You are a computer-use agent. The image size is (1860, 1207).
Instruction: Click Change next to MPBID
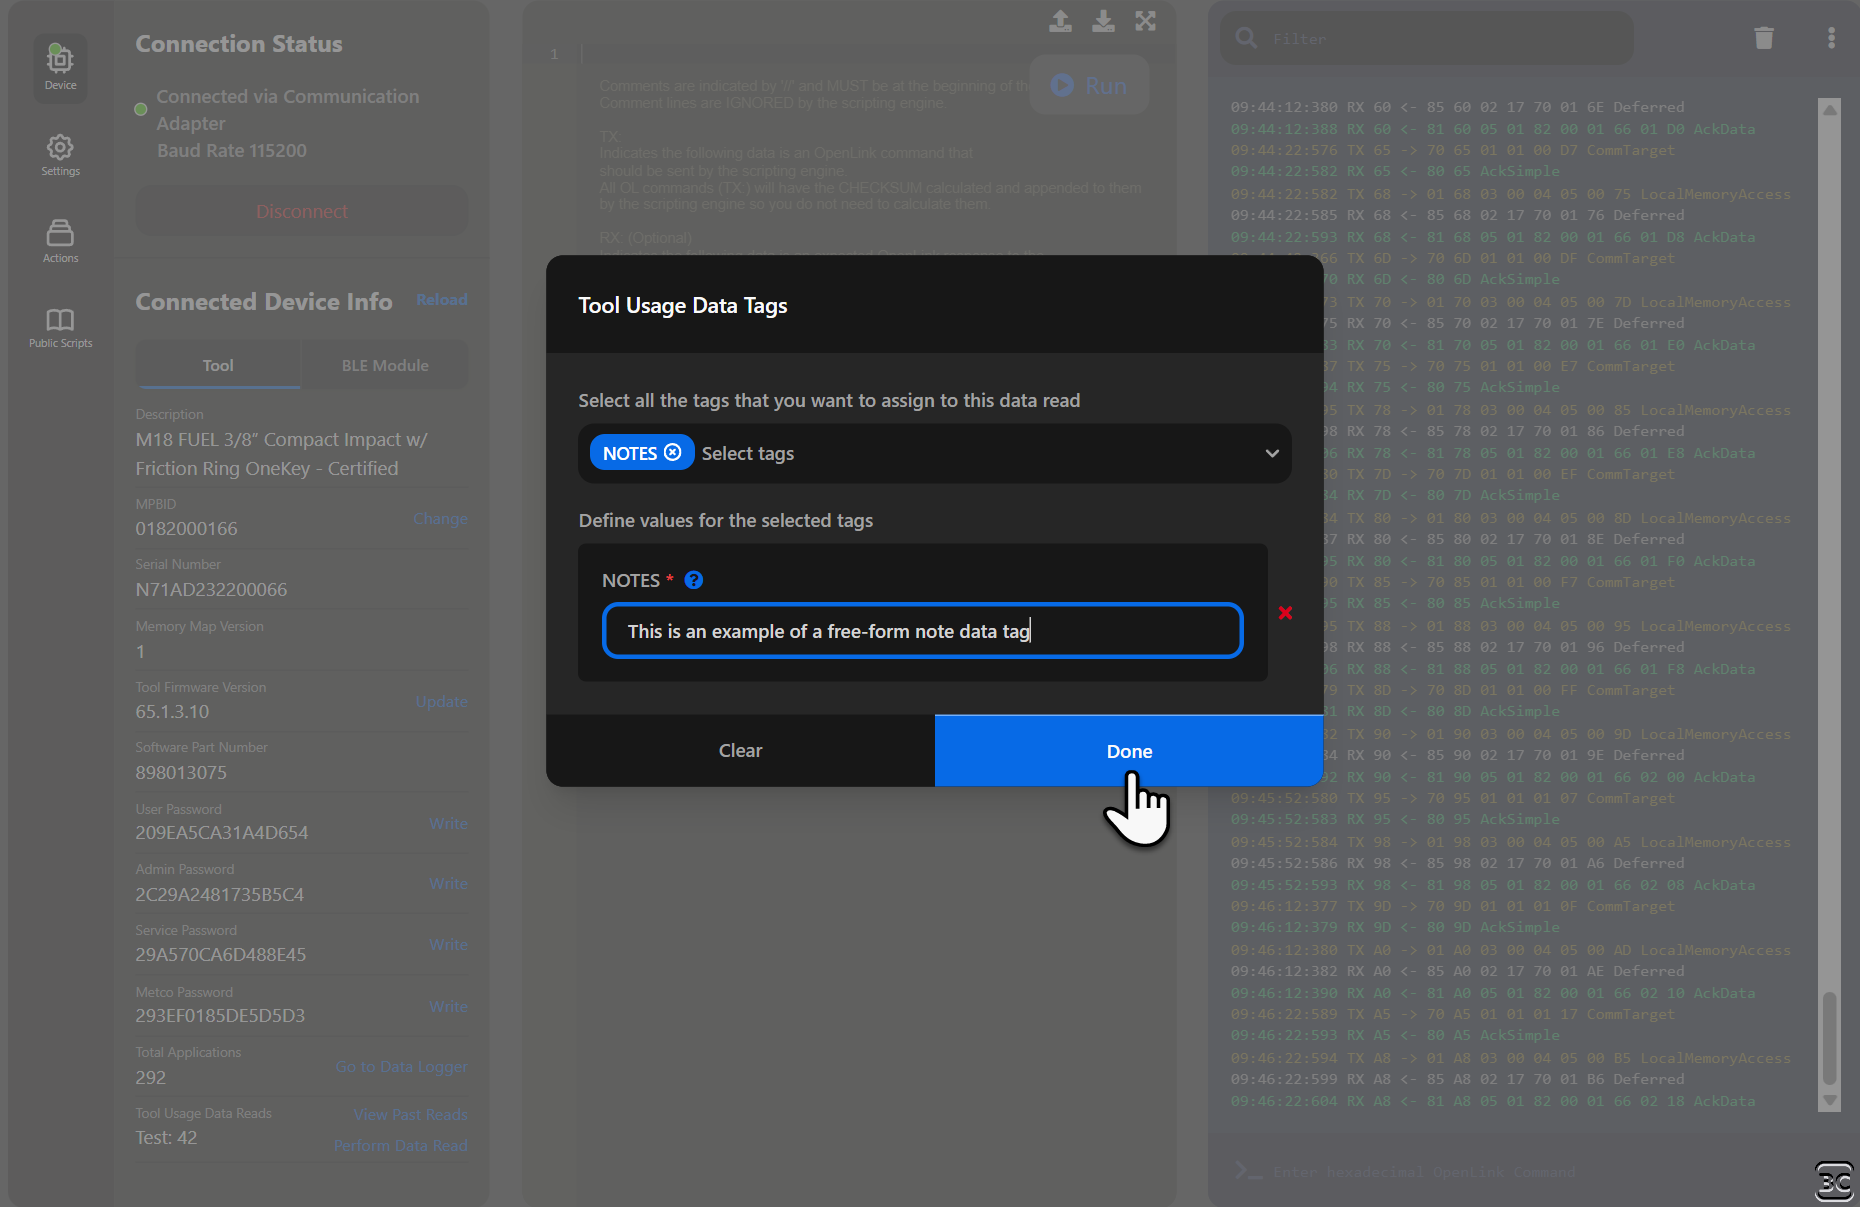tap(440, 518)
